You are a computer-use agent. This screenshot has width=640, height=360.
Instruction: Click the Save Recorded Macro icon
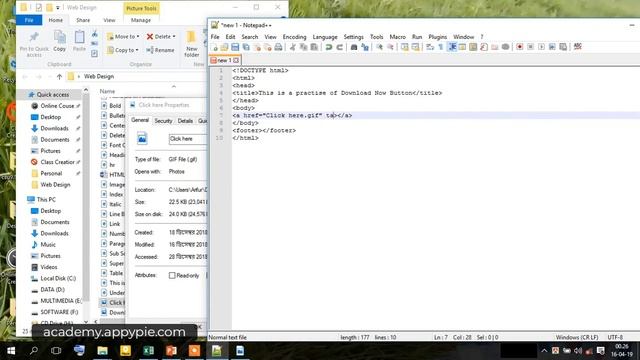click(x=563, y=47)
